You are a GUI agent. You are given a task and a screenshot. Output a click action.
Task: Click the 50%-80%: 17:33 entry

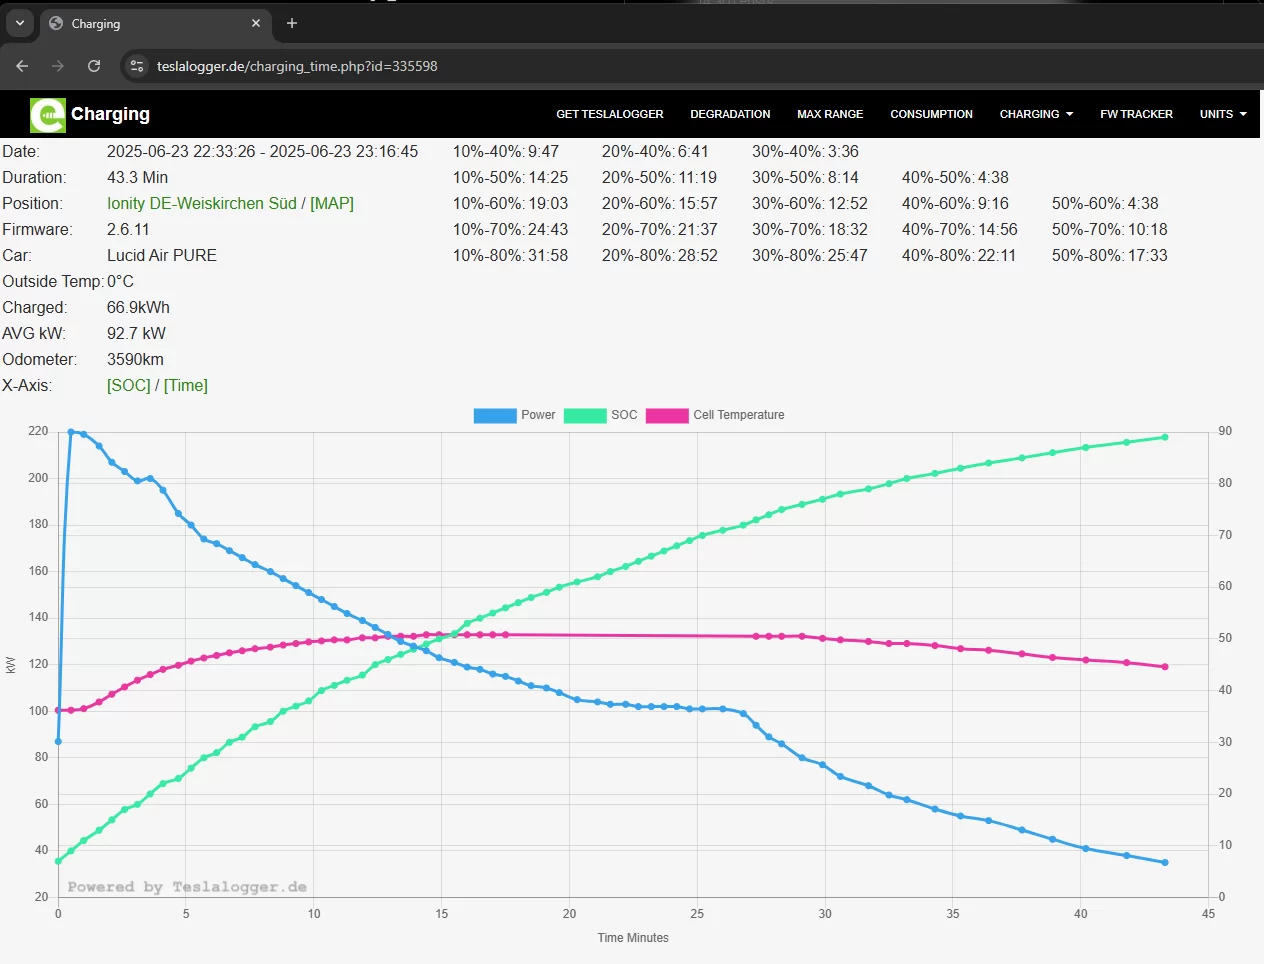click(x=1110, y=255)
